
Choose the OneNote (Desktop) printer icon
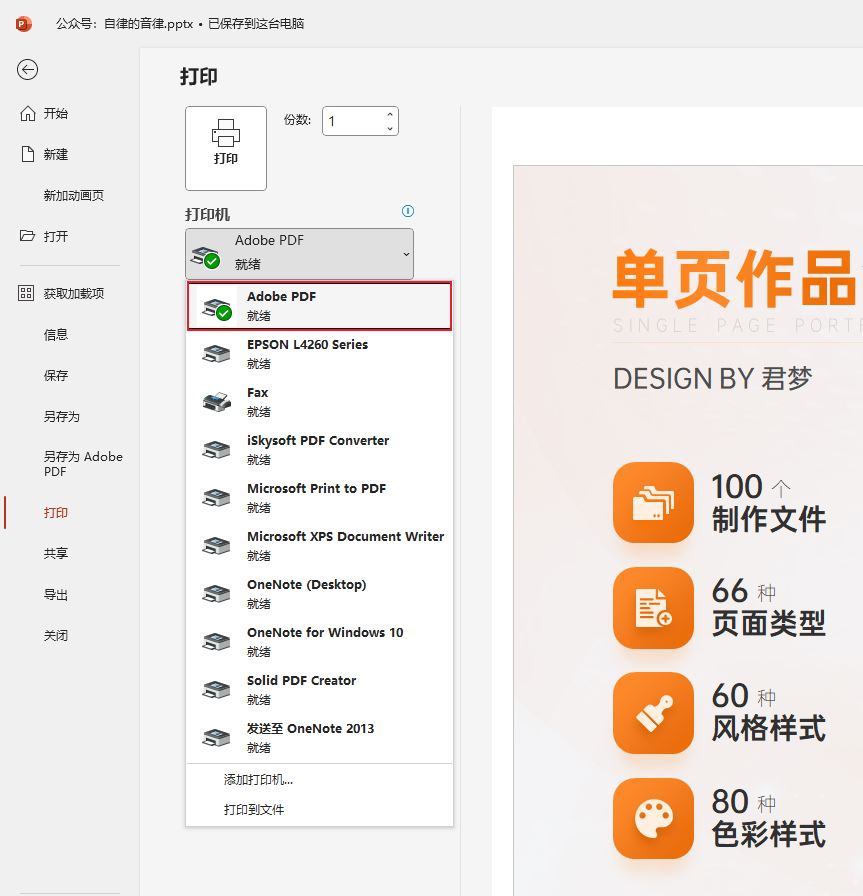[x=216, y=593]
